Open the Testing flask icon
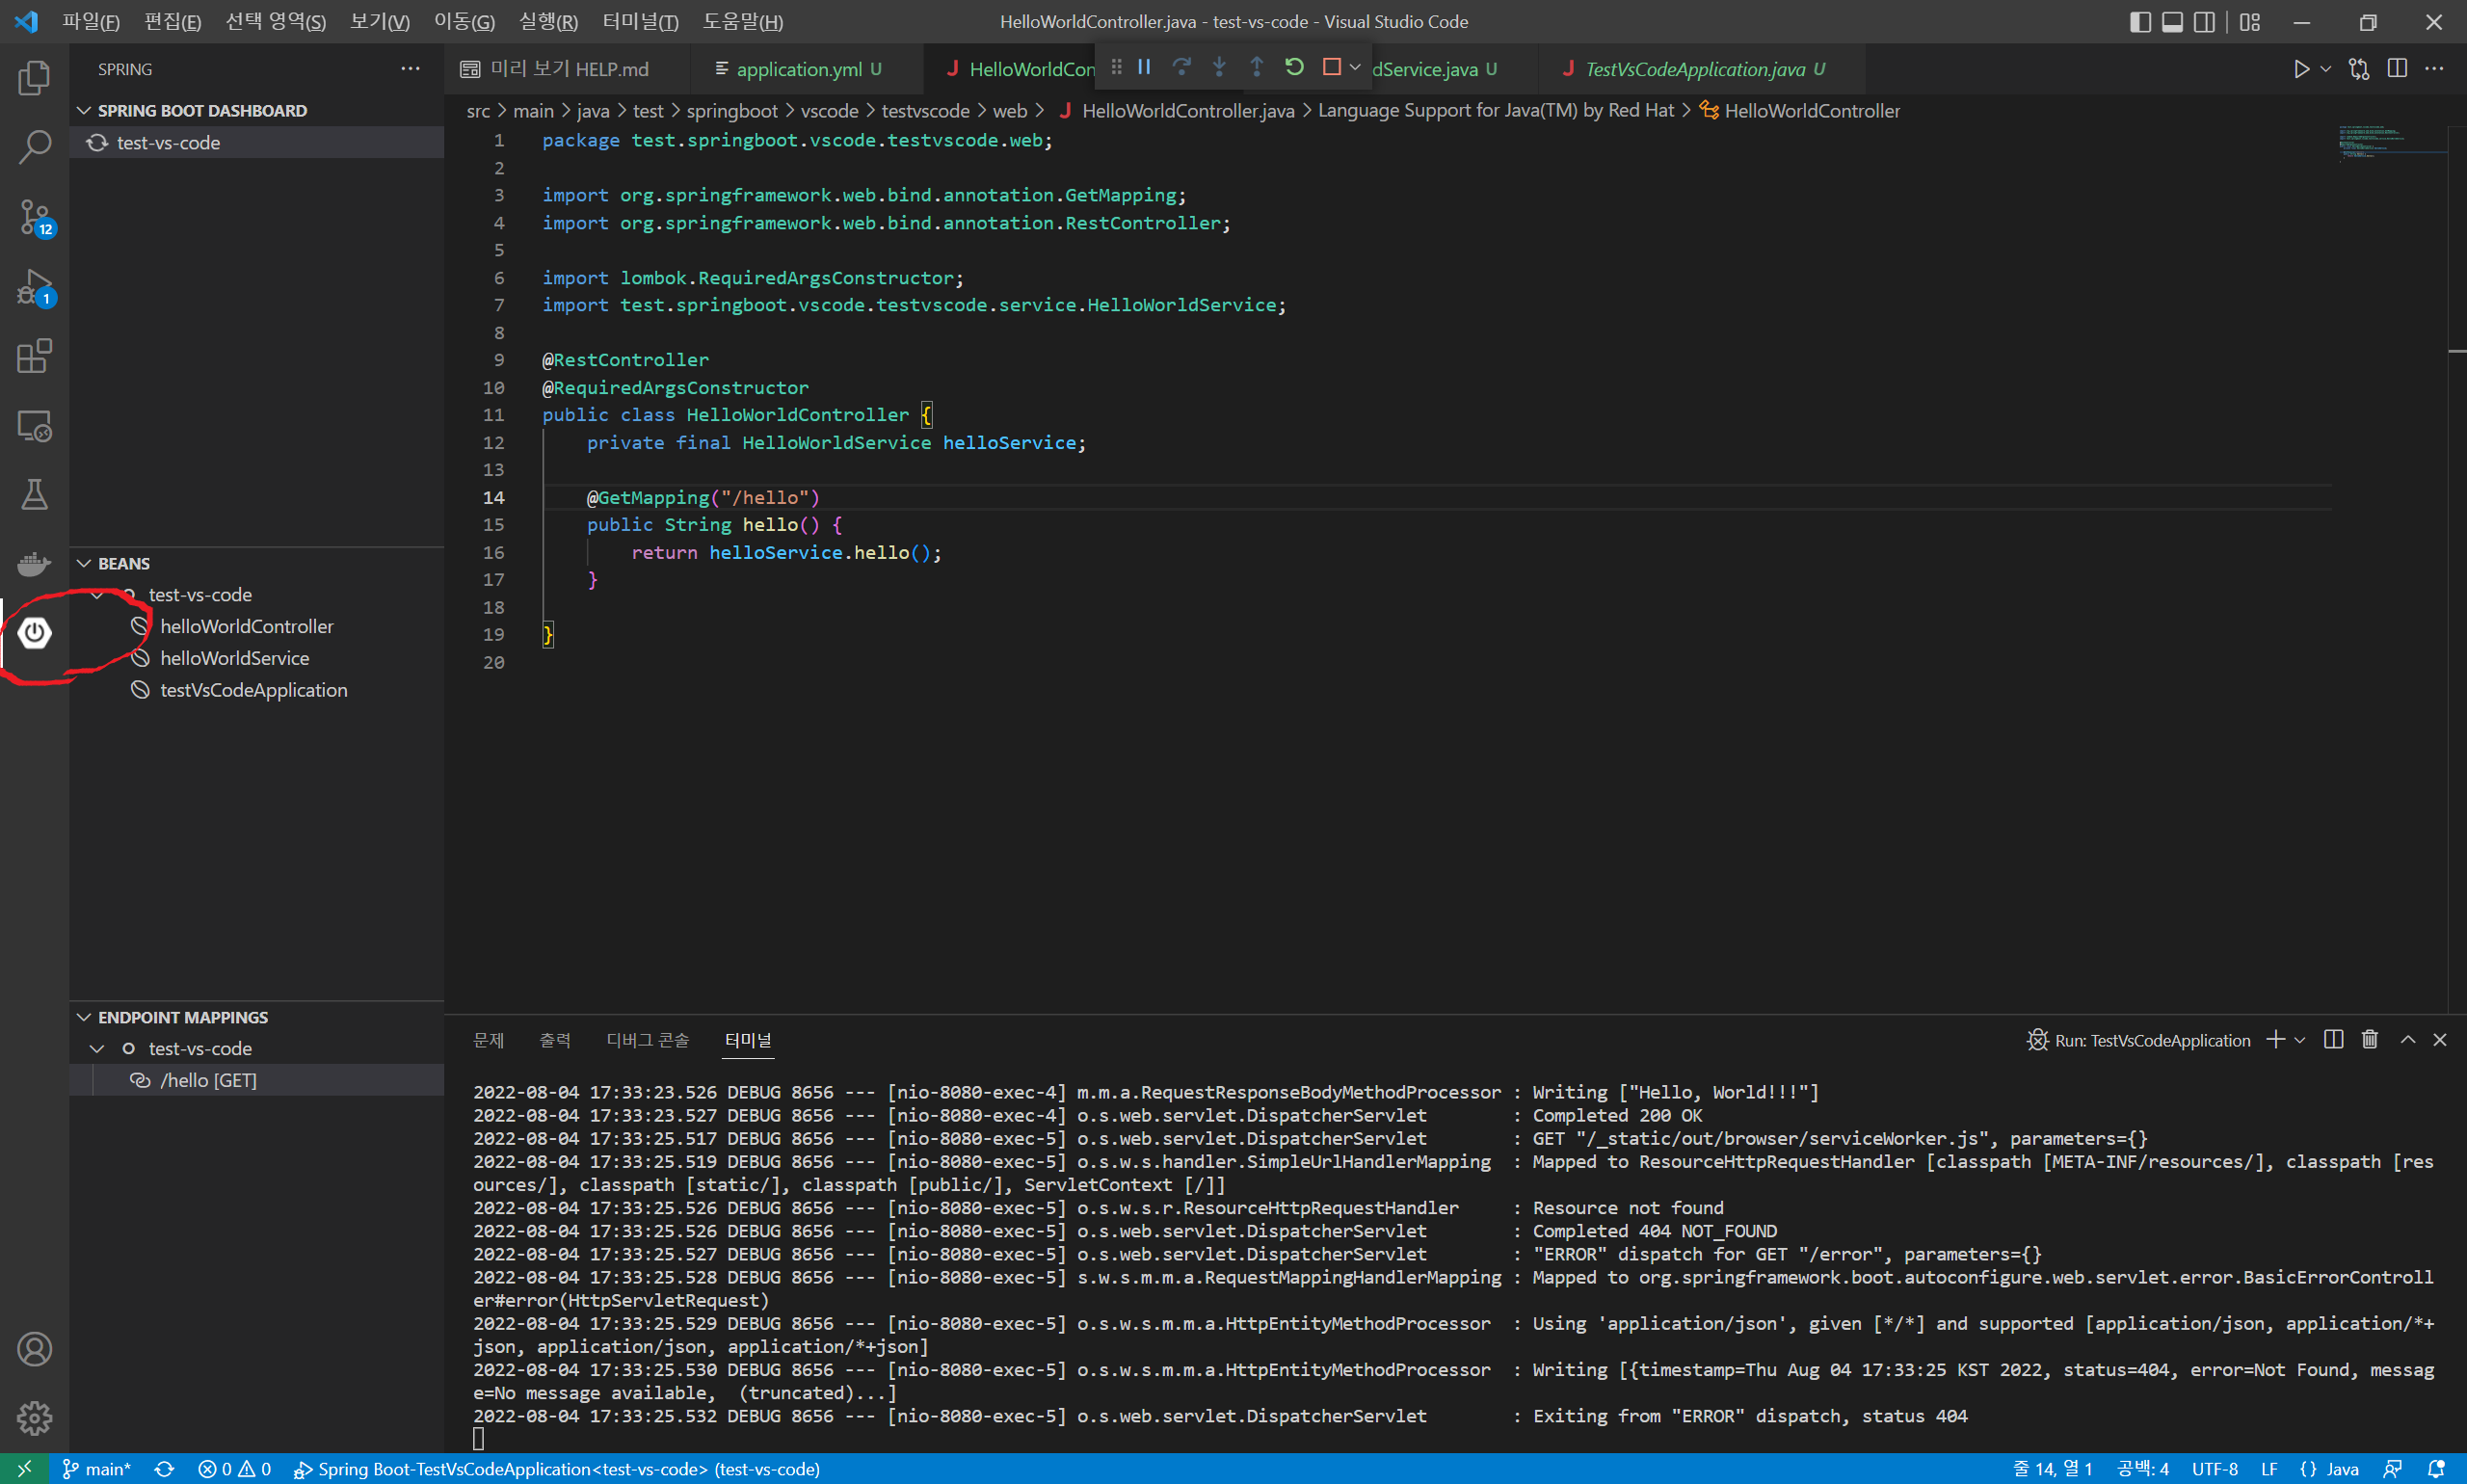This screenshot has height=1484, width=2467. tap(34, 495)
